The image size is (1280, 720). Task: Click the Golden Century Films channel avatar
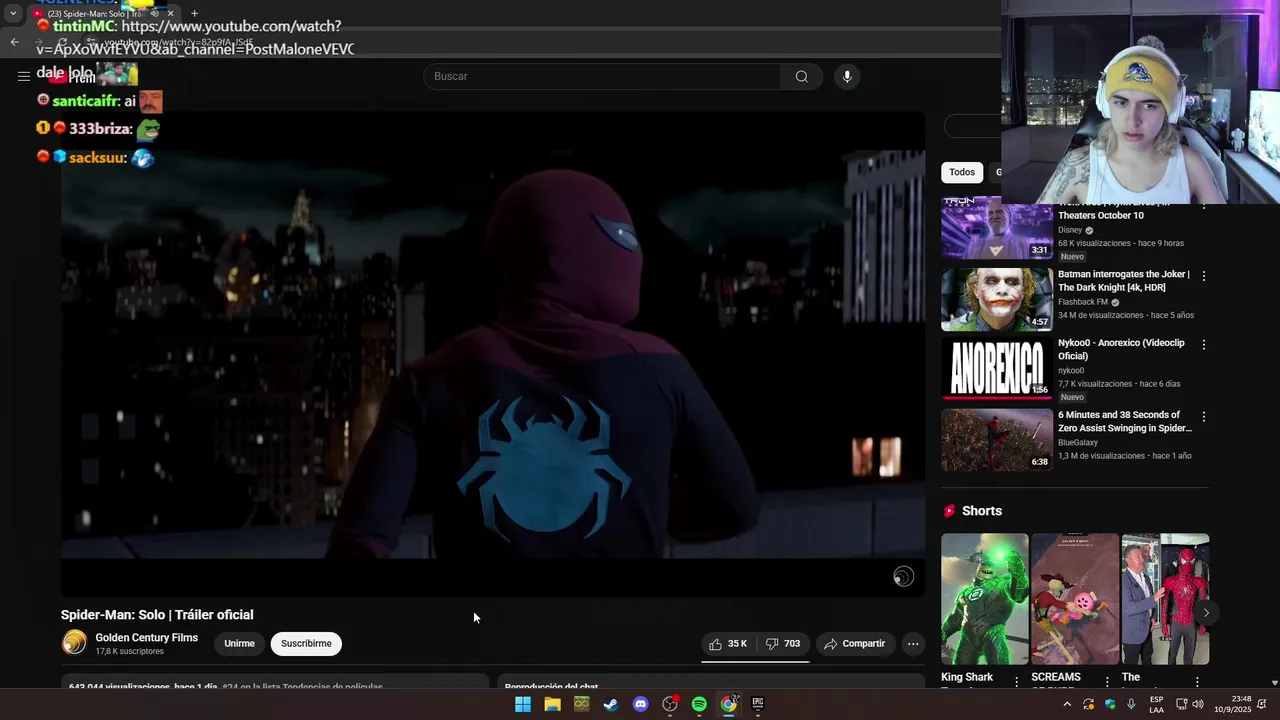74,643
